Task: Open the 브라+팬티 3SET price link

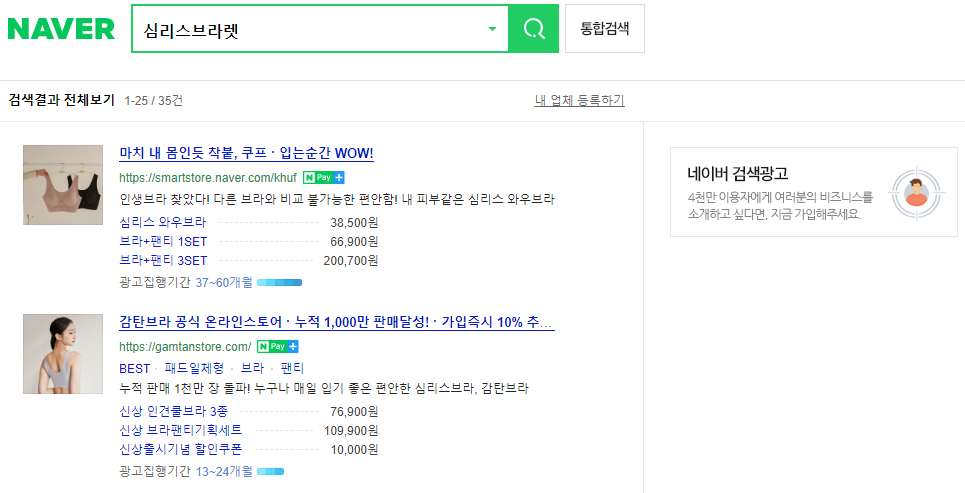Action: 163,260
